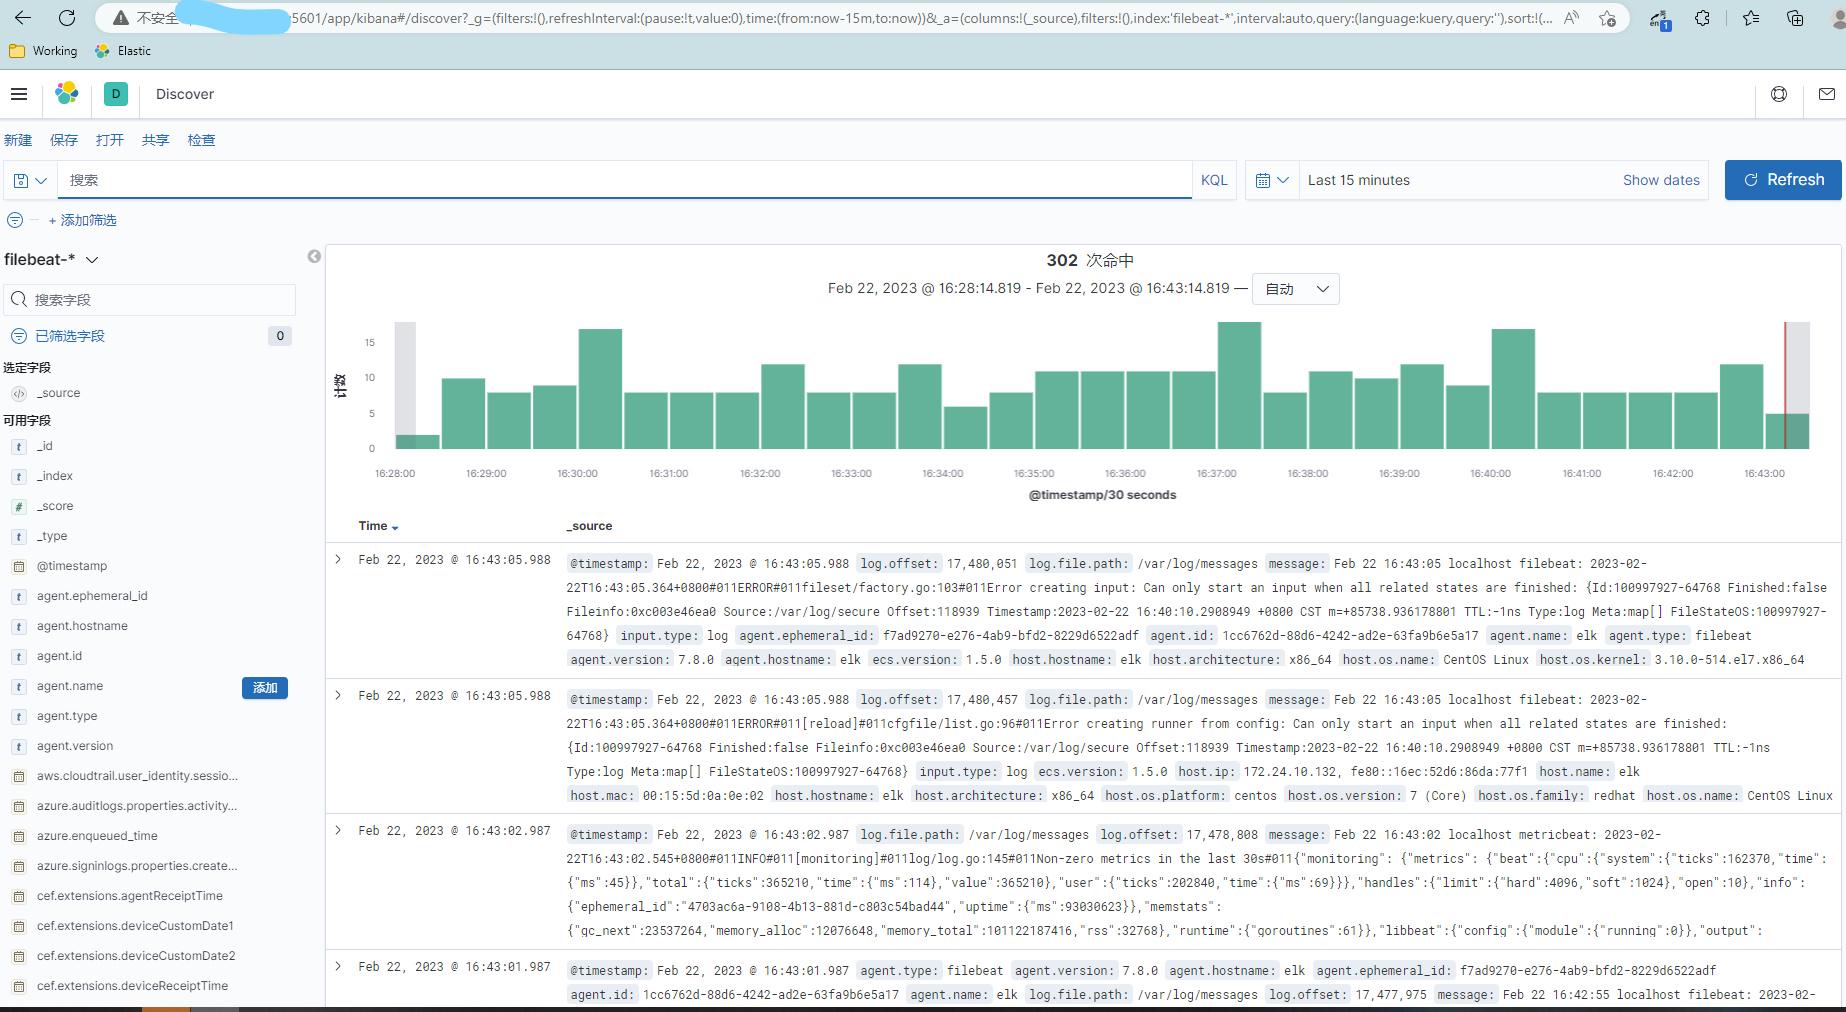This screenshot has width=1846, height=1012.
Task: Expand the 16:43:01.987 log row
Action: click(x=338, y=967)
